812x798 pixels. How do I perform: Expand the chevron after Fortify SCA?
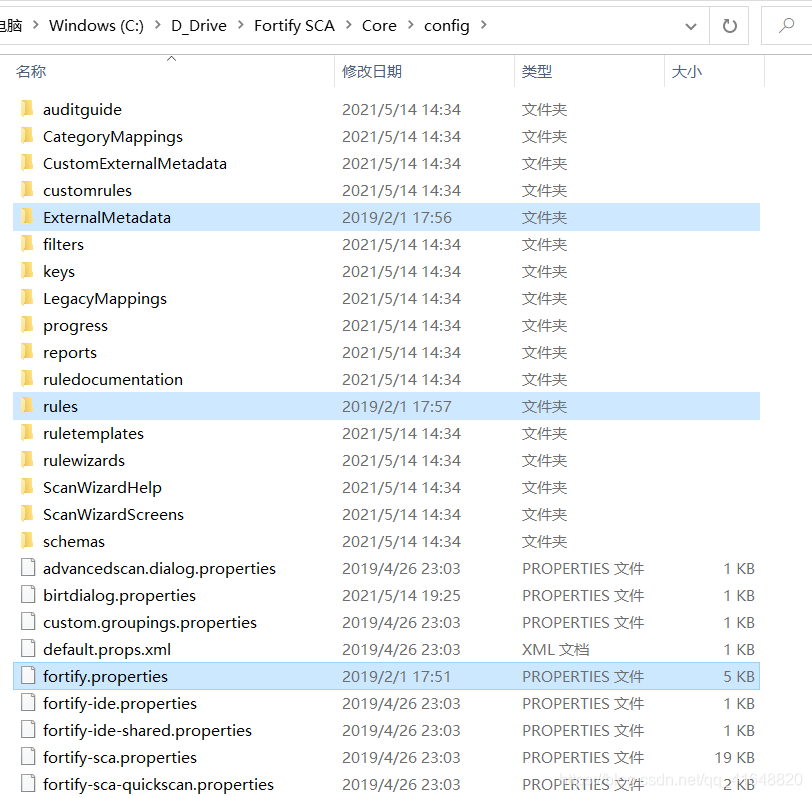(x=348, y=25)
